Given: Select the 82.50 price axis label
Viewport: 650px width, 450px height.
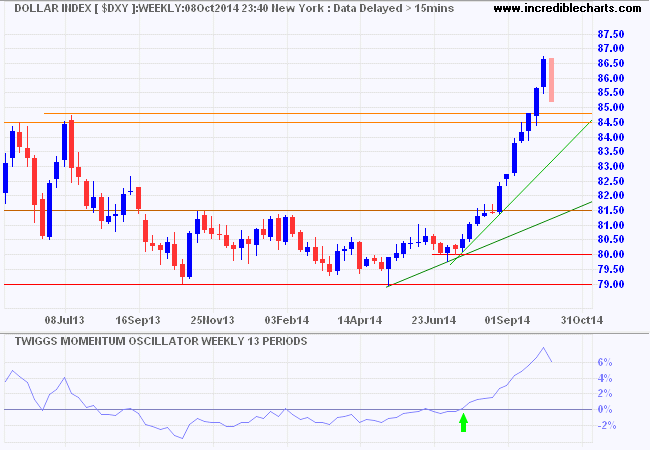Looking at the screenshot, I should (x=611, y=181).
